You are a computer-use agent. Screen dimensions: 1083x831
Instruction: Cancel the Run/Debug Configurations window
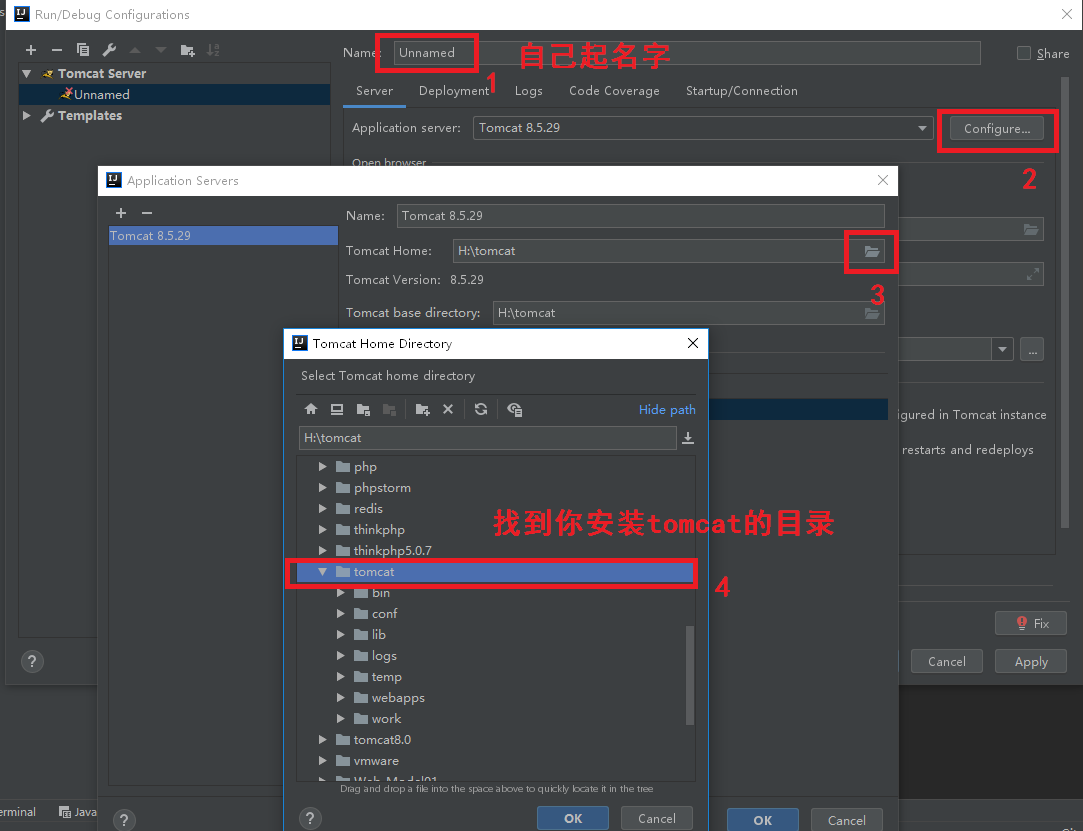(946, 662)
